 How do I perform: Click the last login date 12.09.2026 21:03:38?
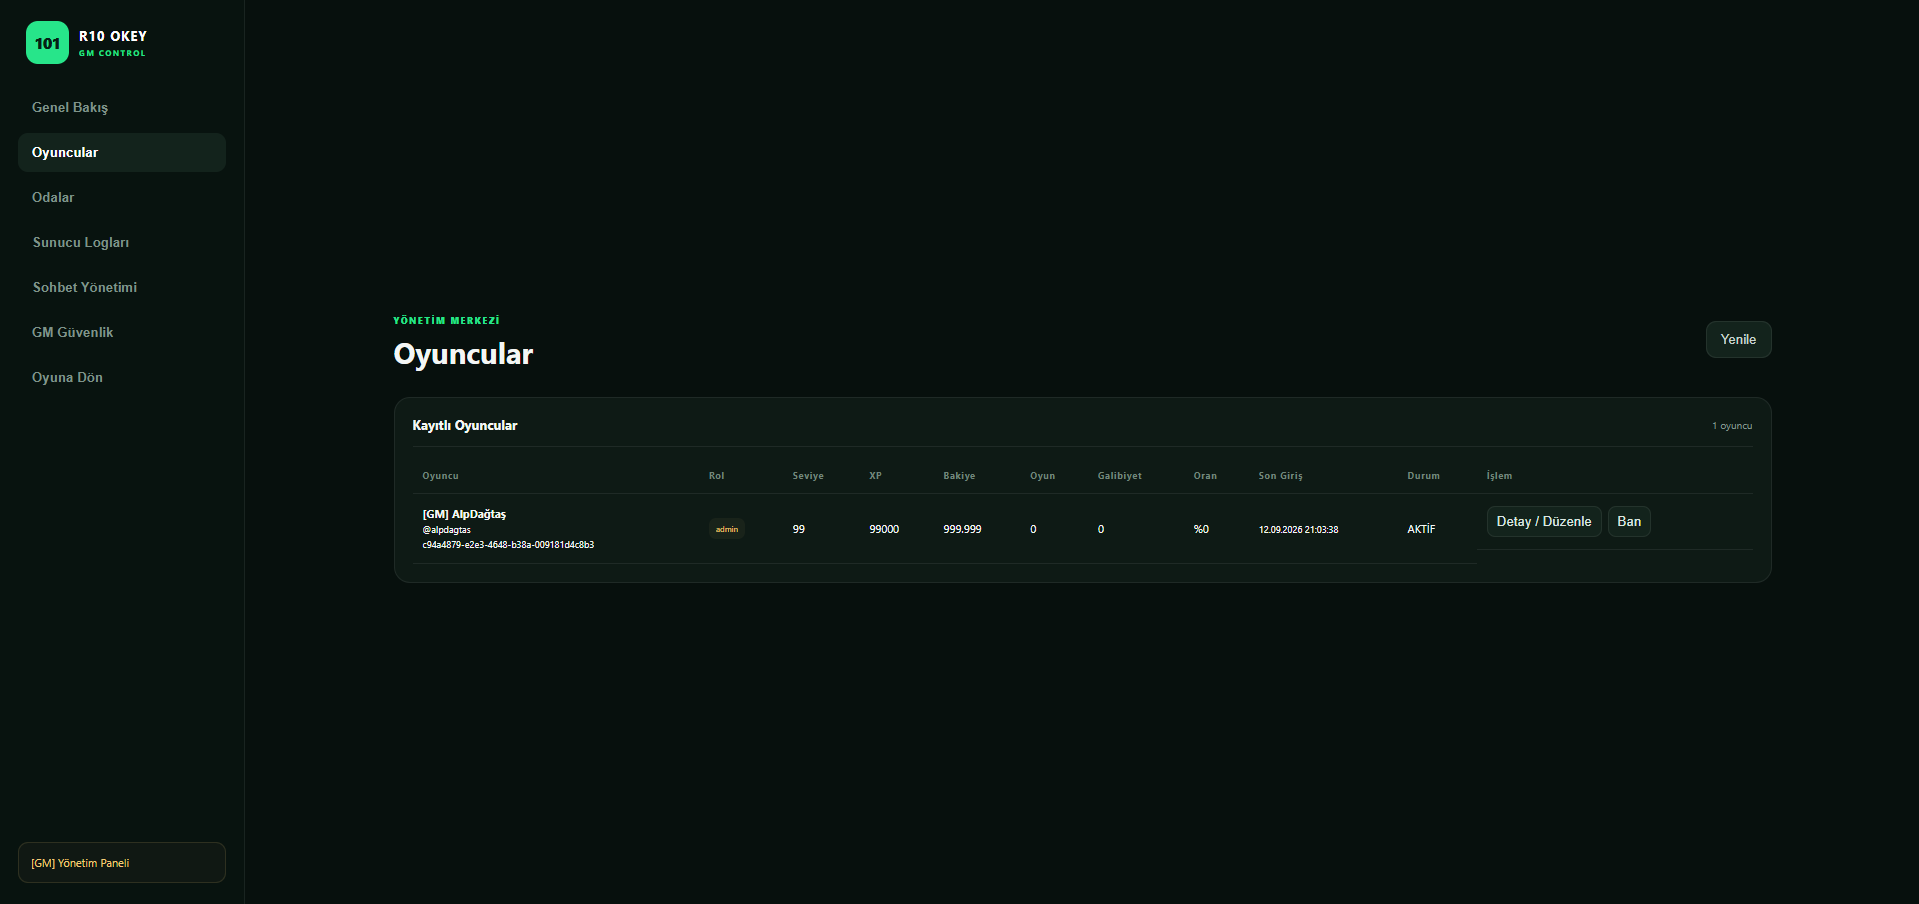pyautogui.click(x=1298, y=530)
